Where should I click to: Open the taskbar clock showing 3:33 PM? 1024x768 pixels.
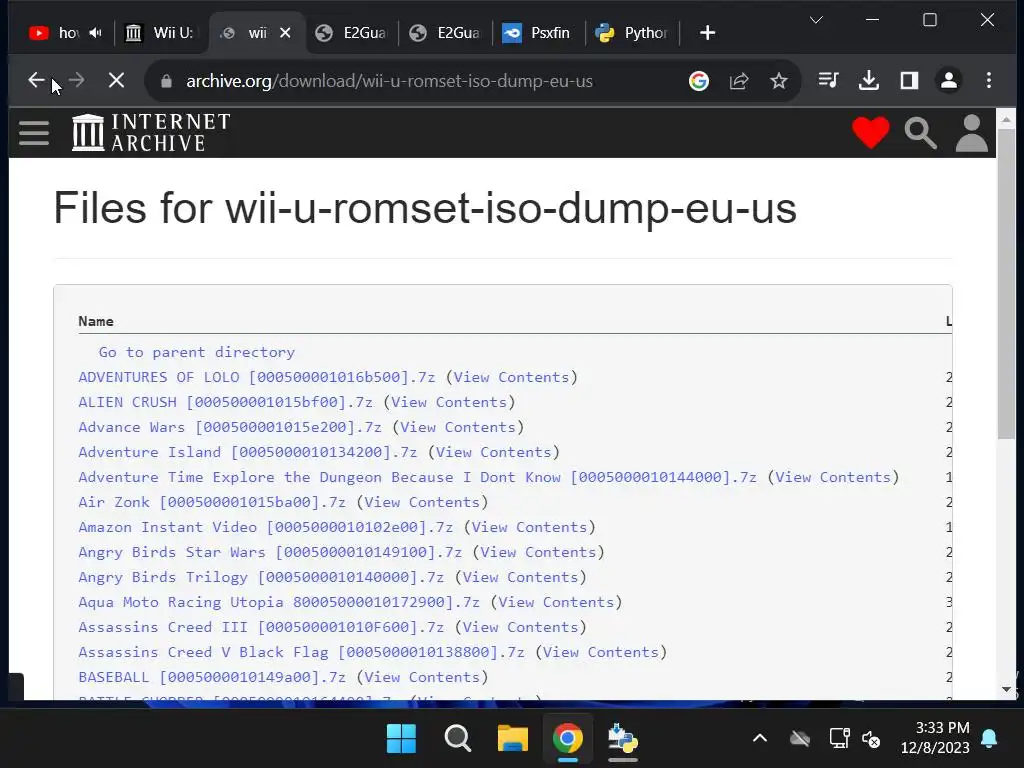click(935, 737)
